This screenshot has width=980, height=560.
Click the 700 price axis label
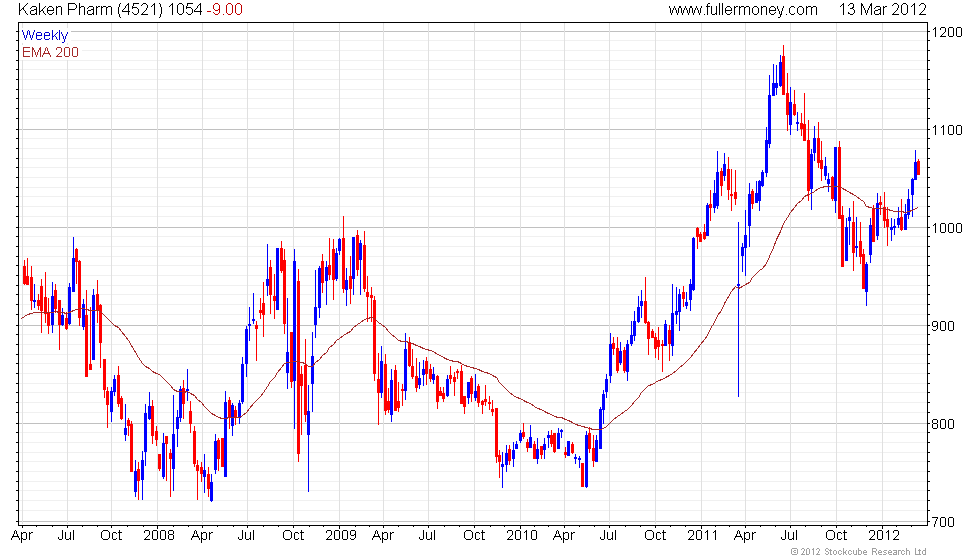tap(943, 522)
